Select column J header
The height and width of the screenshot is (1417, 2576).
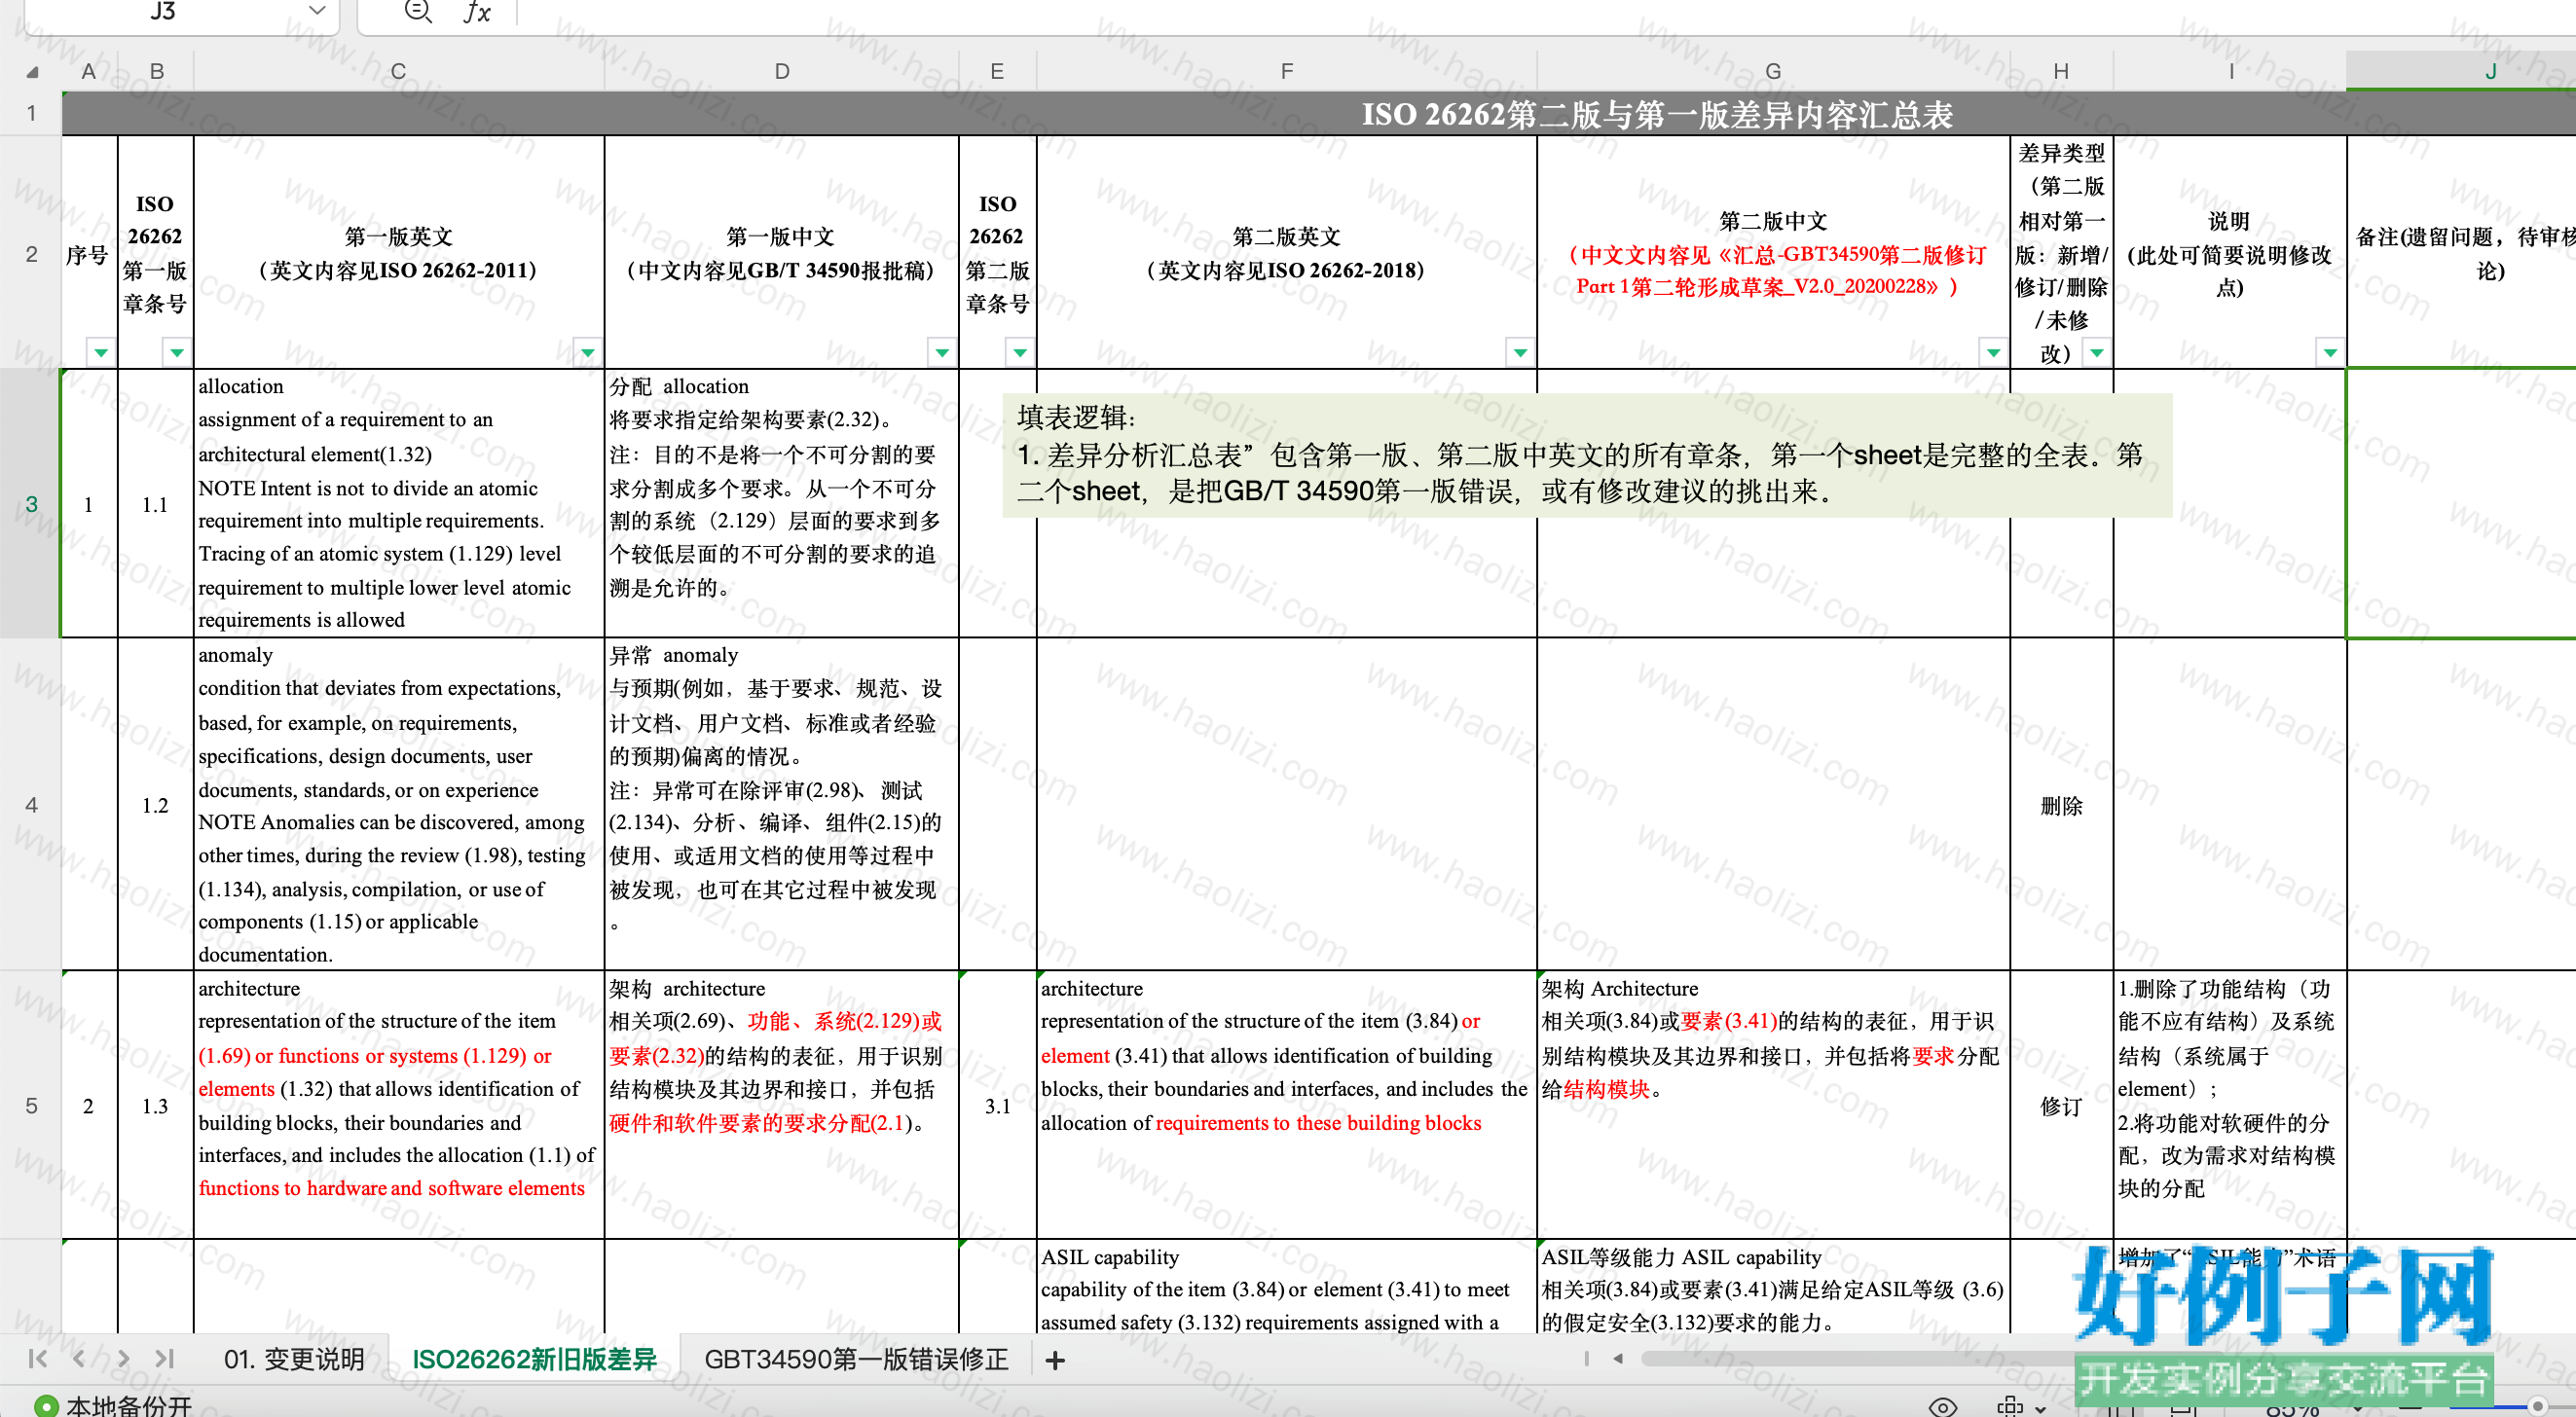pos(2461,71)
